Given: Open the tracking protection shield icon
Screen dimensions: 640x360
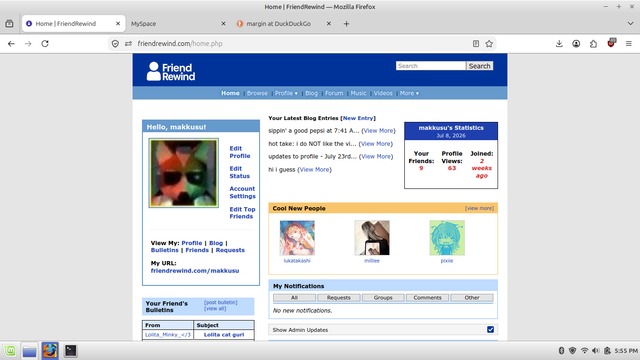Looking at the screenshot, I should 115,44.
